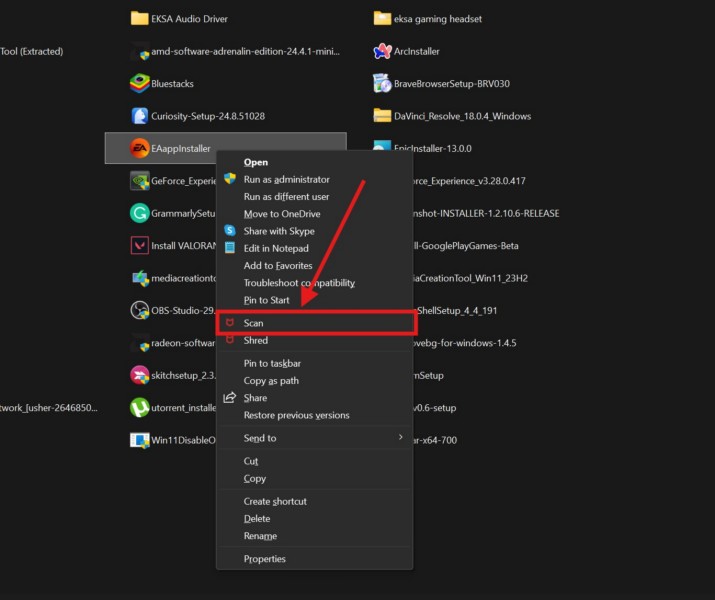Click Shred in the context menu

256,341
